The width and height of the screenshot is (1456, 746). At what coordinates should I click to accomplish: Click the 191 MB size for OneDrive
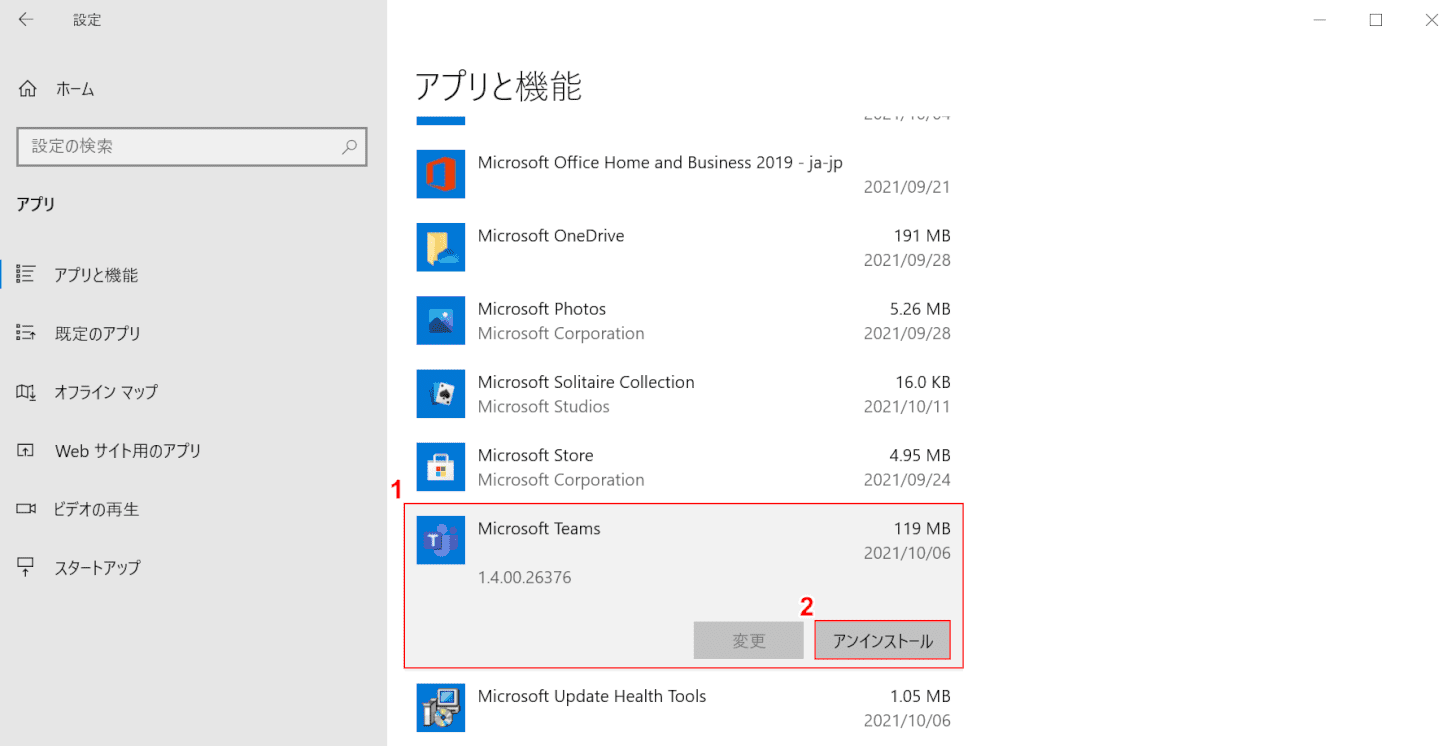(922, 236)
